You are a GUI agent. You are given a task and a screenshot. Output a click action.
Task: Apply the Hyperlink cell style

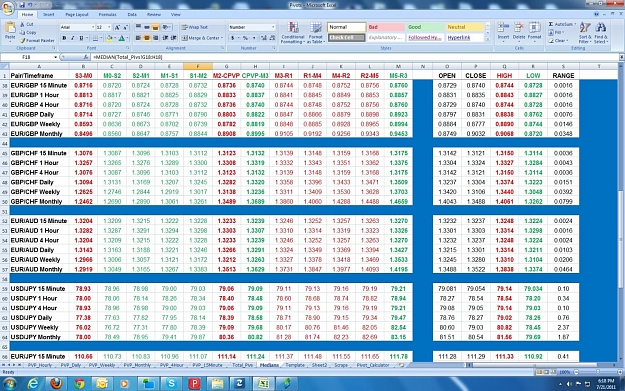(465, 37)
